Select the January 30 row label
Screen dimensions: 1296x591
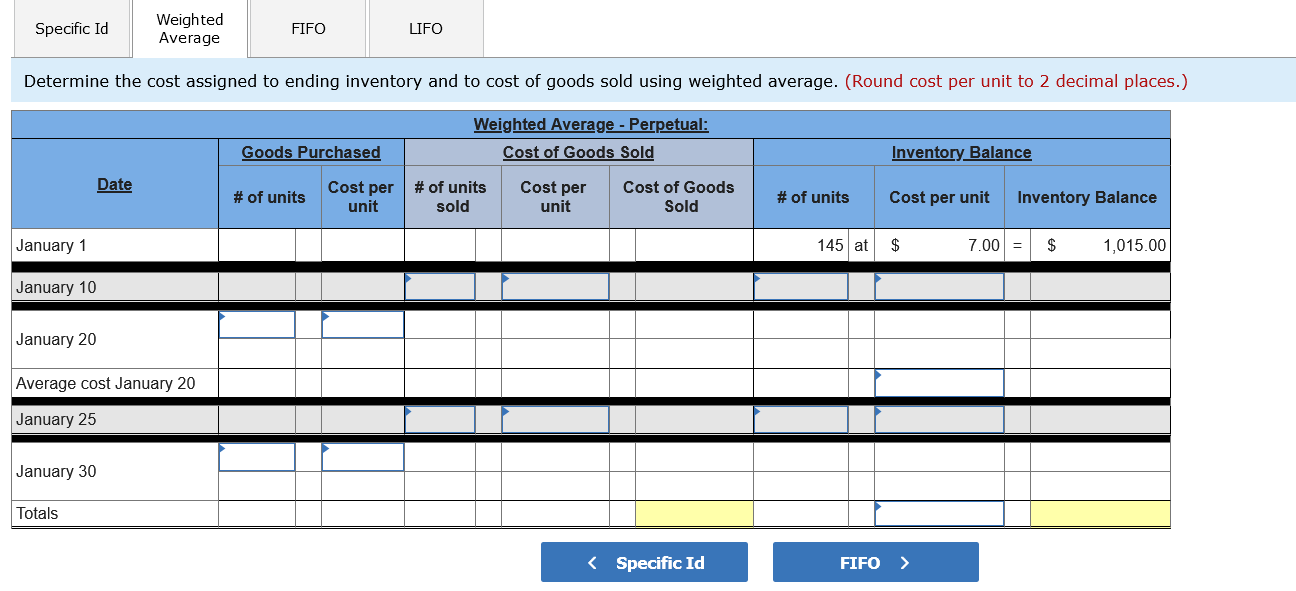pos(56,471)
